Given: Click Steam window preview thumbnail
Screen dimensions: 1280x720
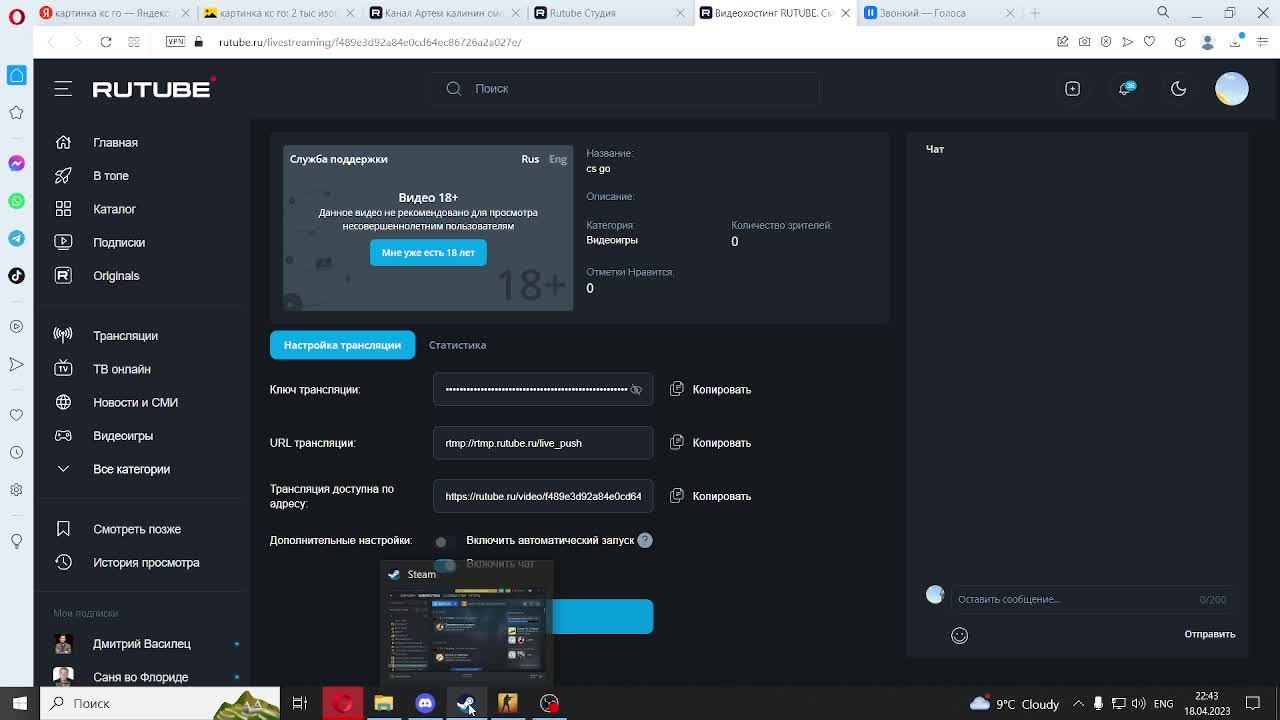Looking at the screenshot, I should click(x=465, y=620).
